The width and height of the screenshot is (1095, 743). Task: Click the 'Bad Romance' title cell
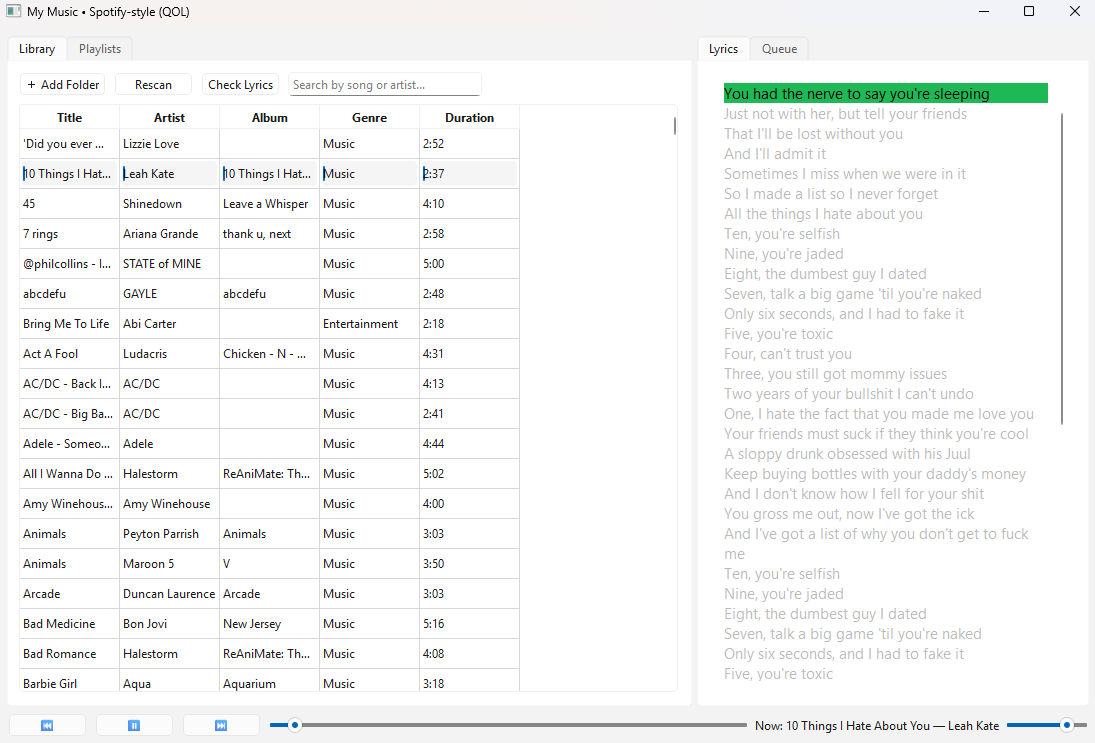[x=69, y=654]
